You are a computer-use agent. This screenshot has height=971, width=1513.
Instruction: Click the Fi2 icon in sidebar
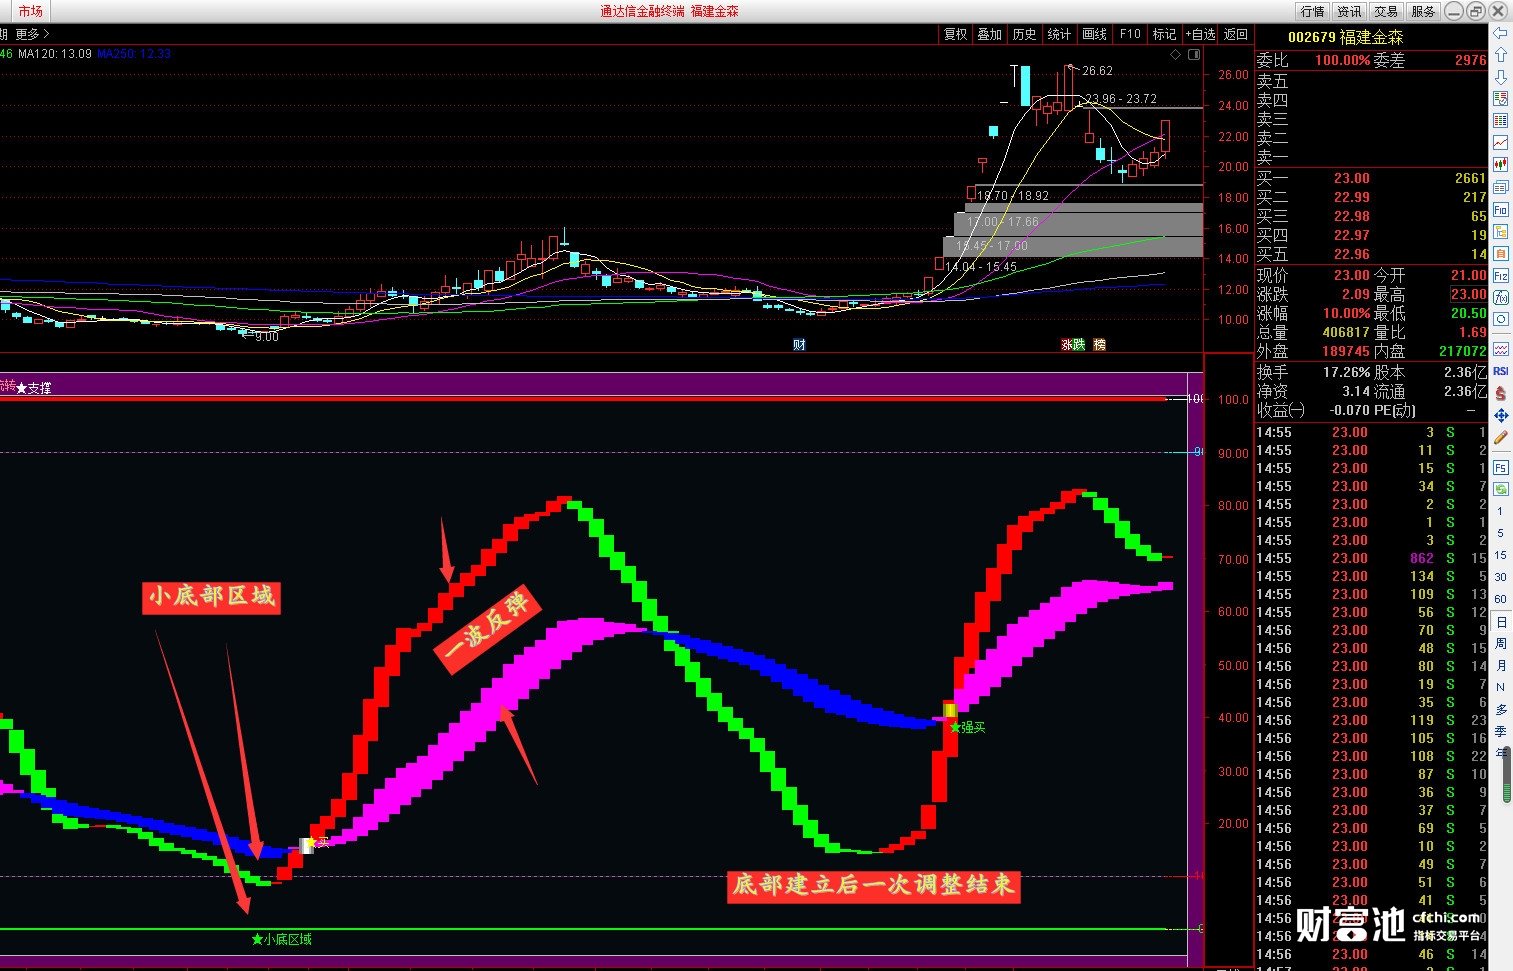[x=1500, y=276]
